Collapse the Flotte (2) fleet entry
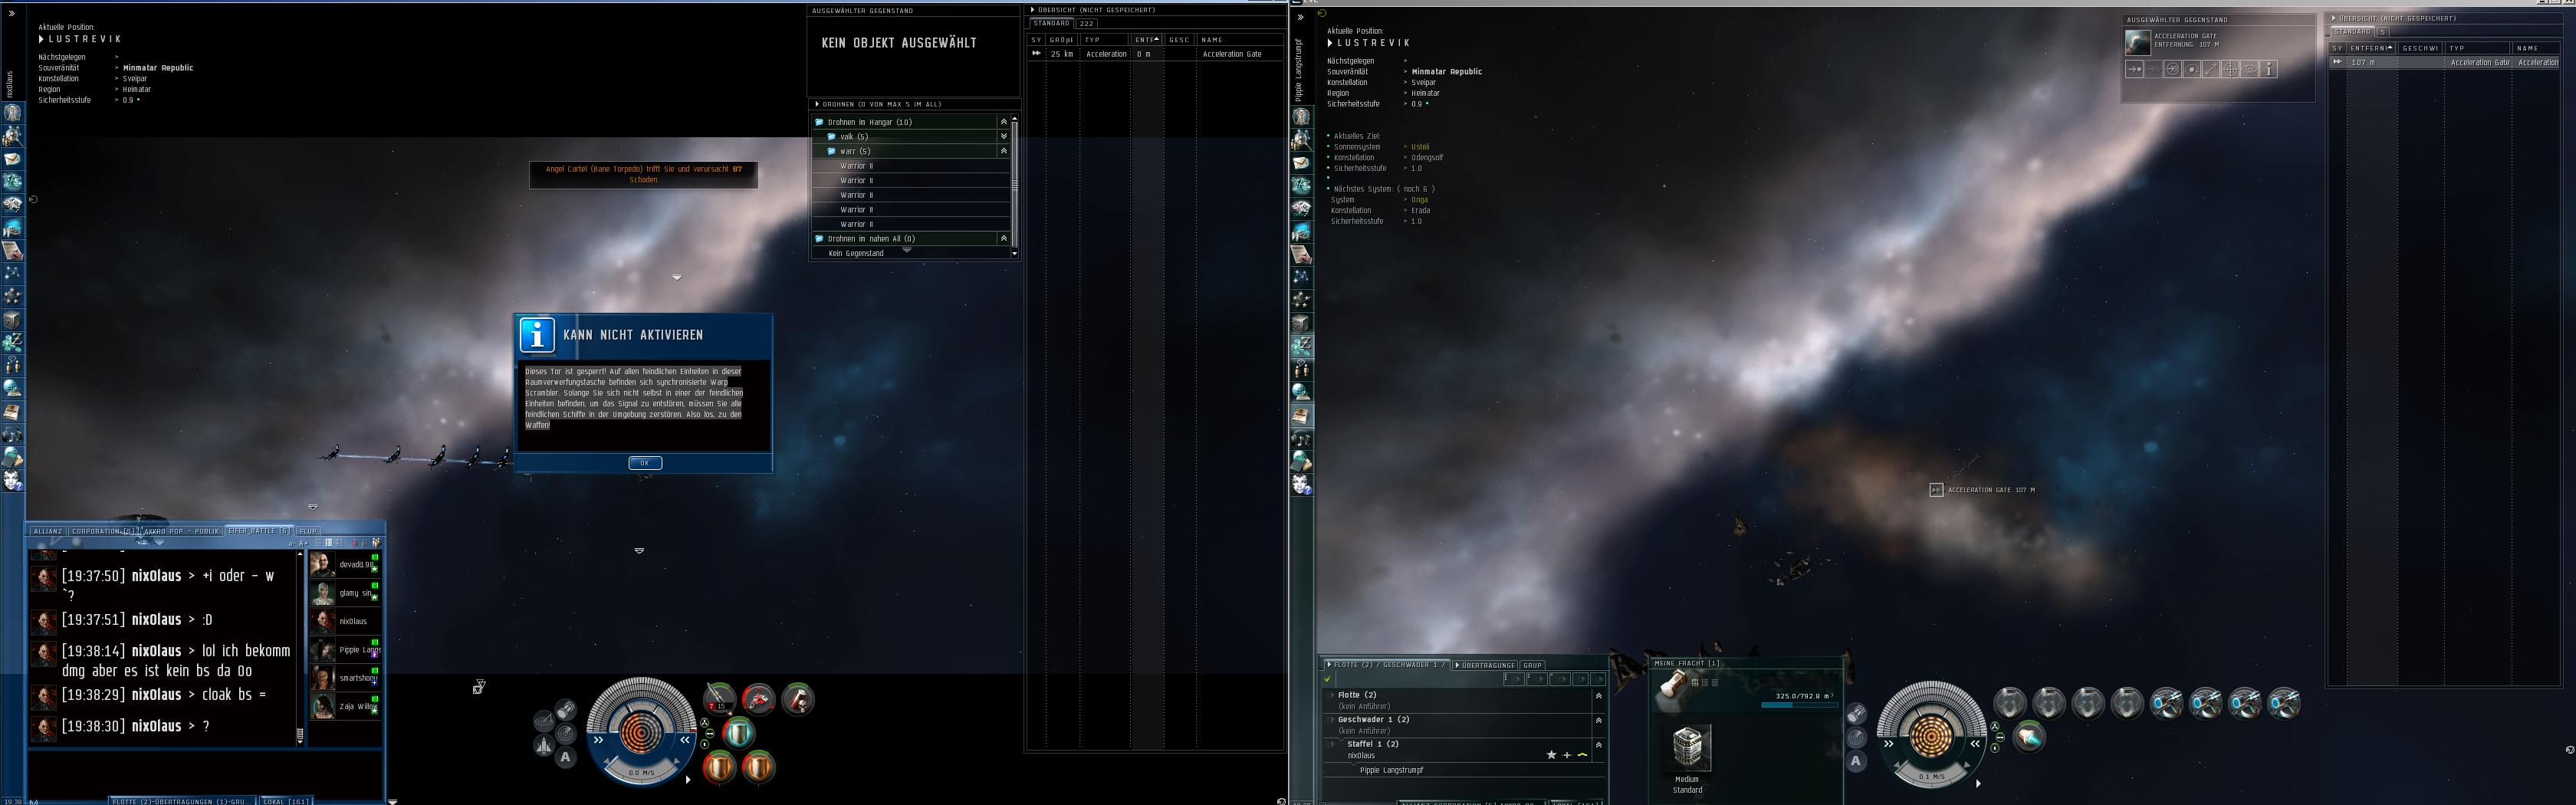Image resolution: width=2576 pixels, height=805 pixels. tap(1598, 695)
